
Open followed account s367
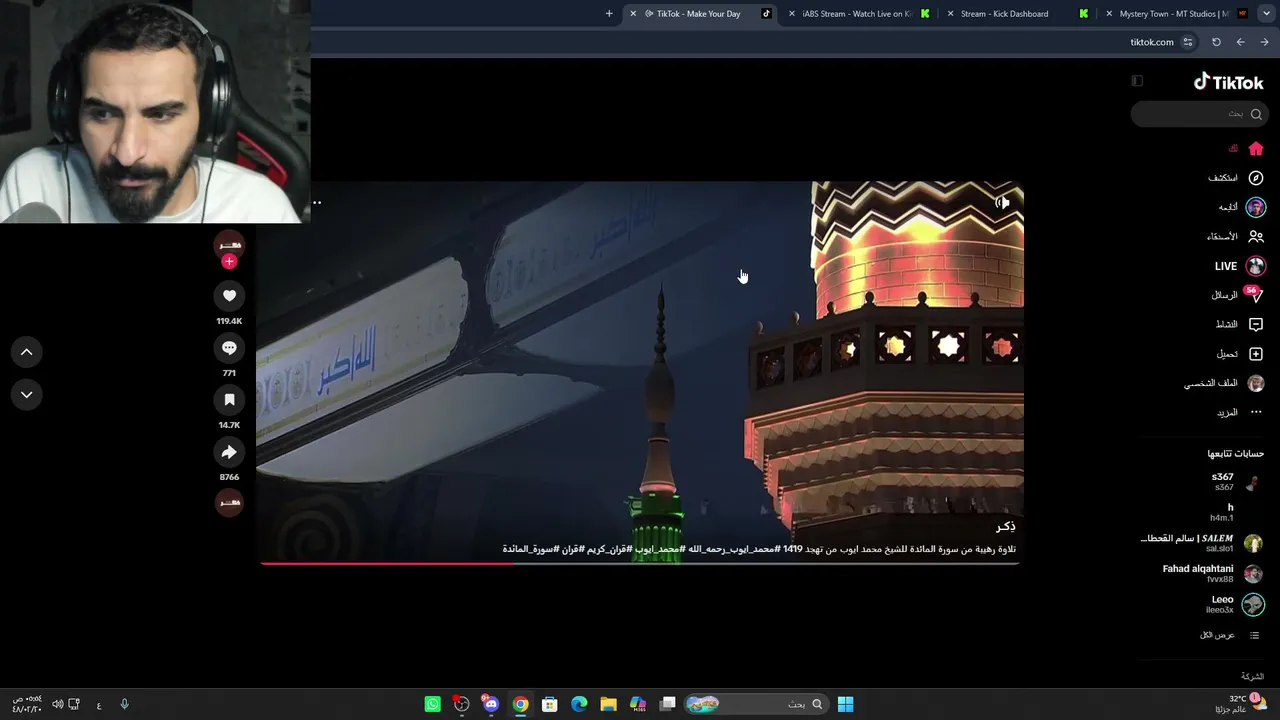coord(1236,482)
